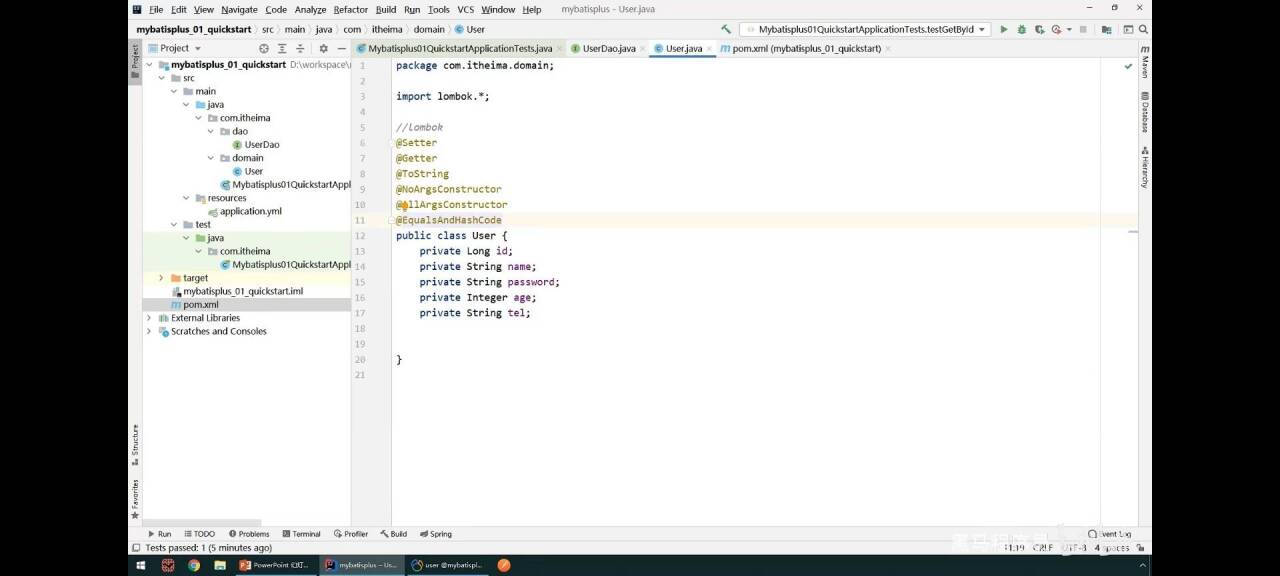
Task: Open the Refactor menu
Action: click(x=350, y=9)
